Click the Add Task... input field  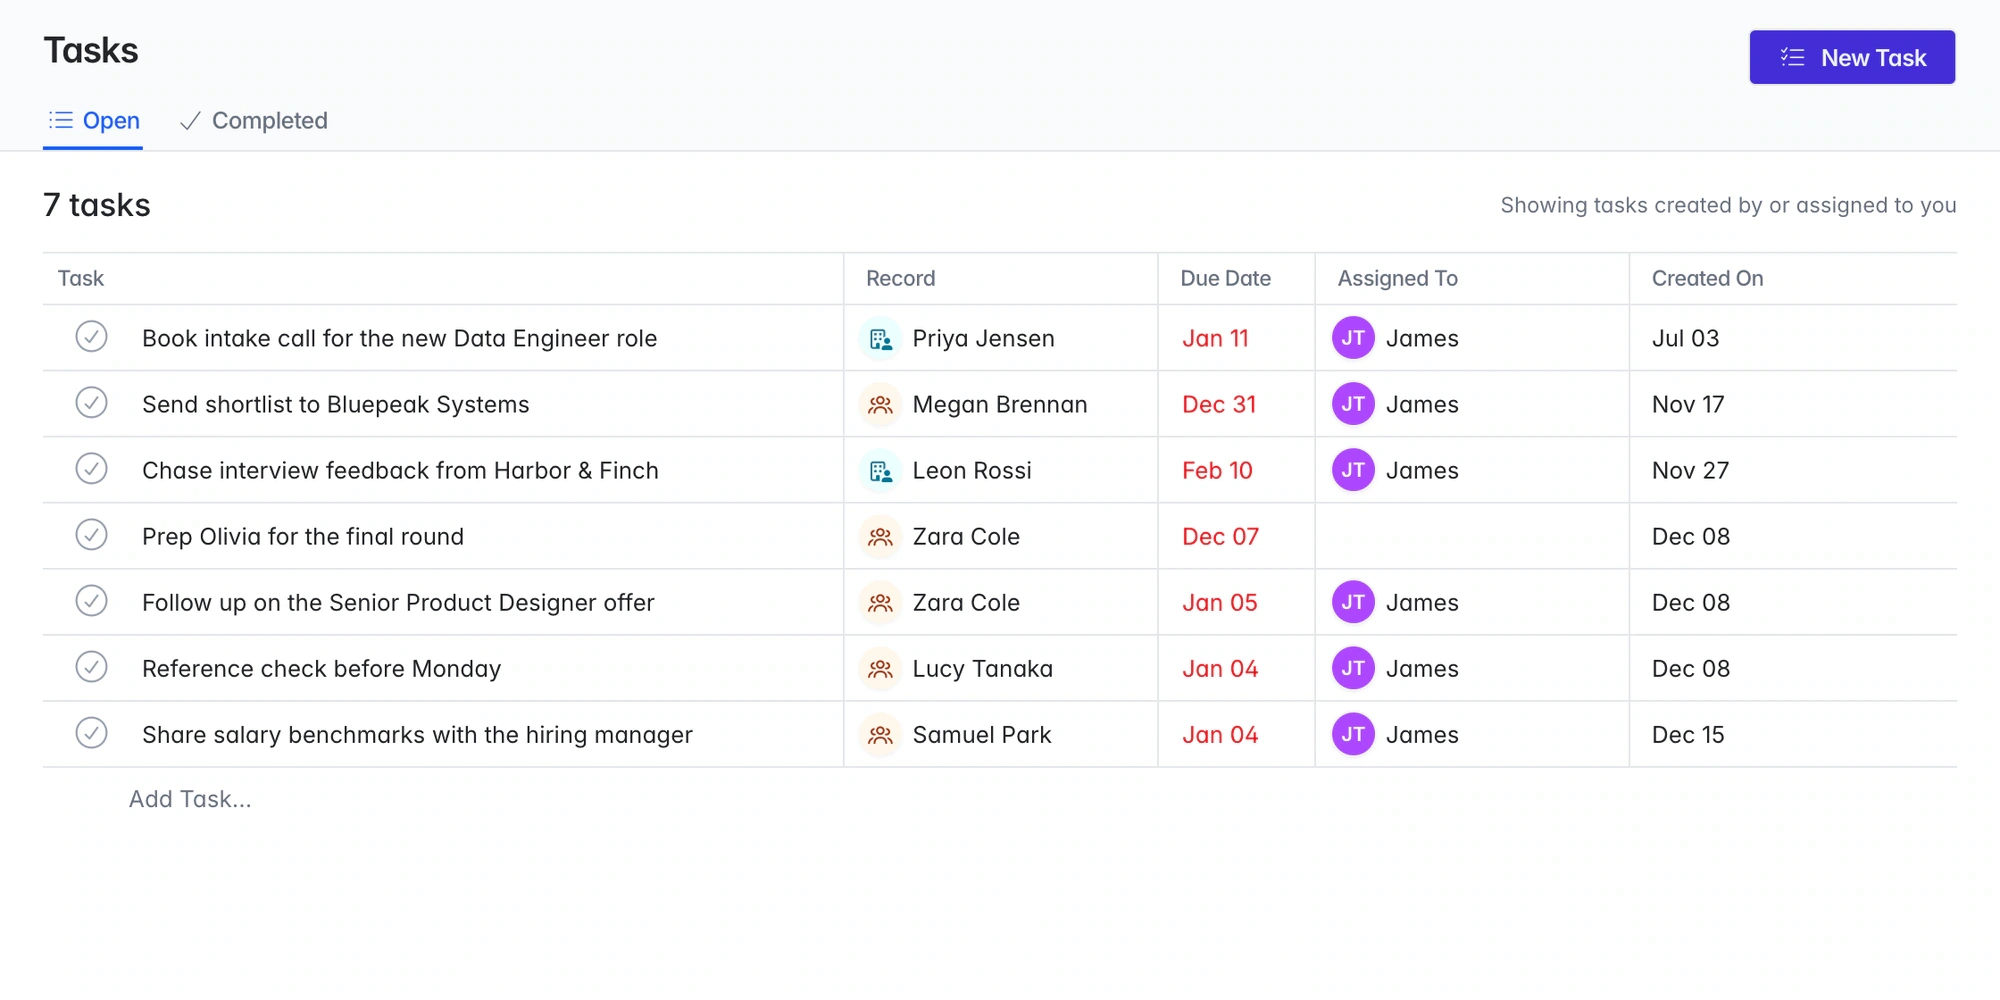[x=190, y=799]
